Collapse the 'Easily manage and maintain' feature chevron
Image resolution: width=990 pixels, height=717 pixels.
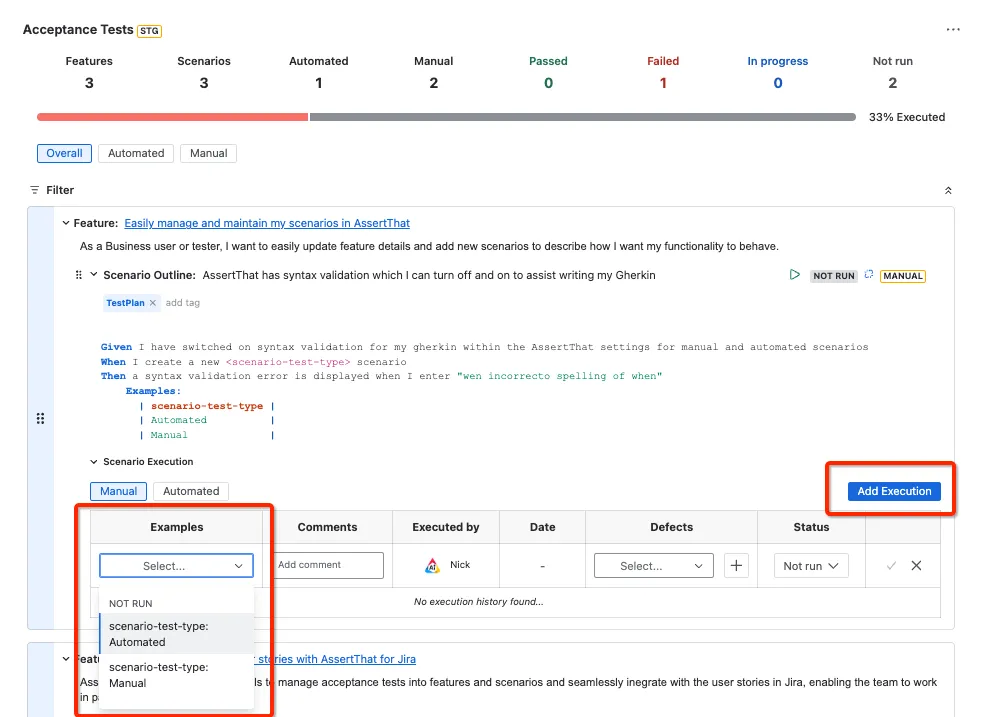click(x=66, y=223)
